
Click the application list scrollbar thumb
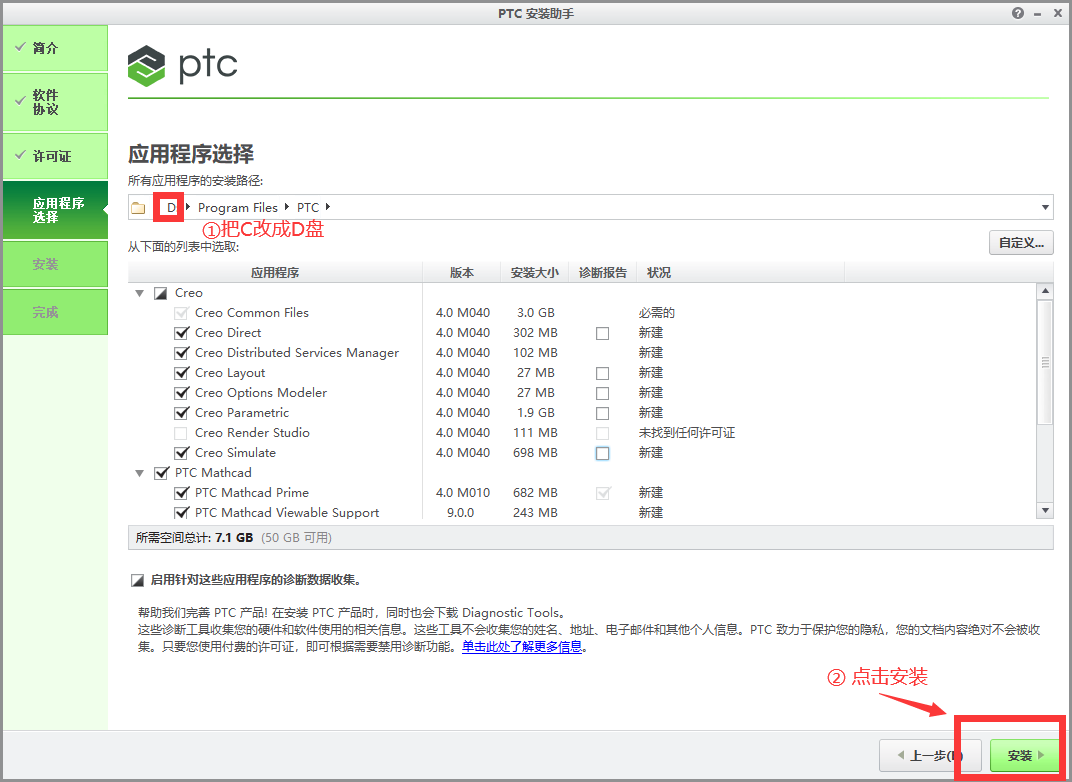1045,362
